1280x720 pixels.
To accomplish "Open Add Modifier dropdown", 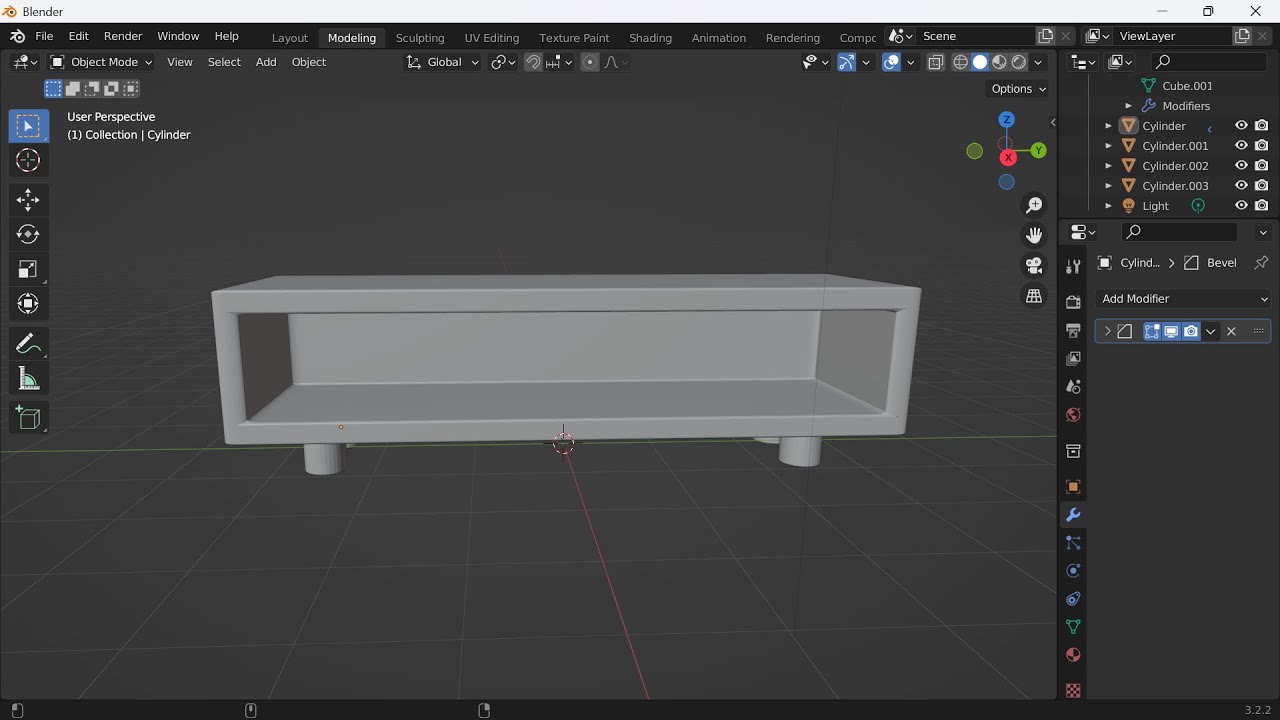I will pyautogui.click(x=1184, y=299).
